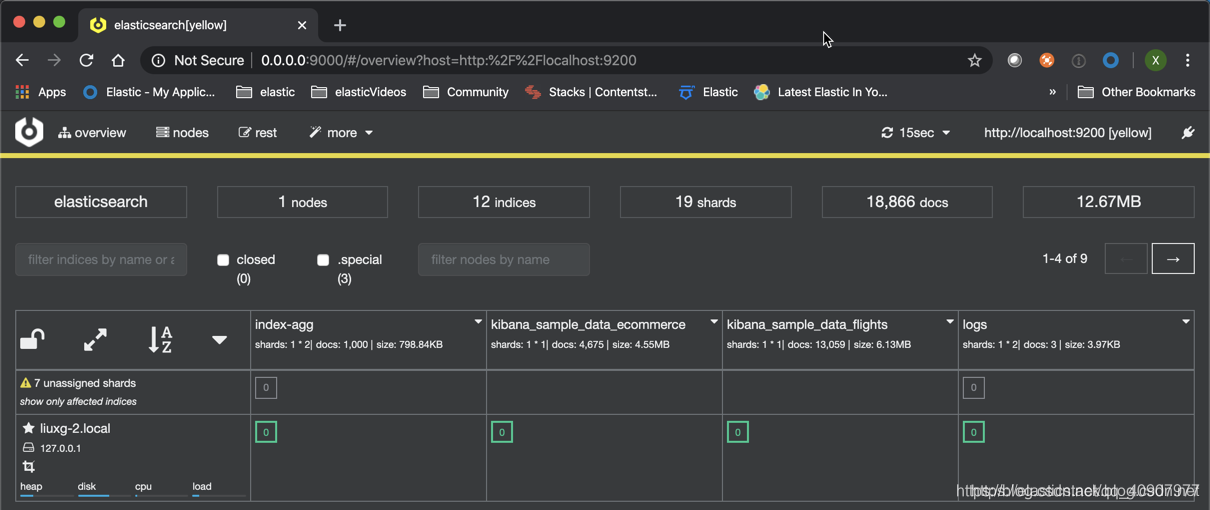
Task: Open the overview page
Action: 92,132
